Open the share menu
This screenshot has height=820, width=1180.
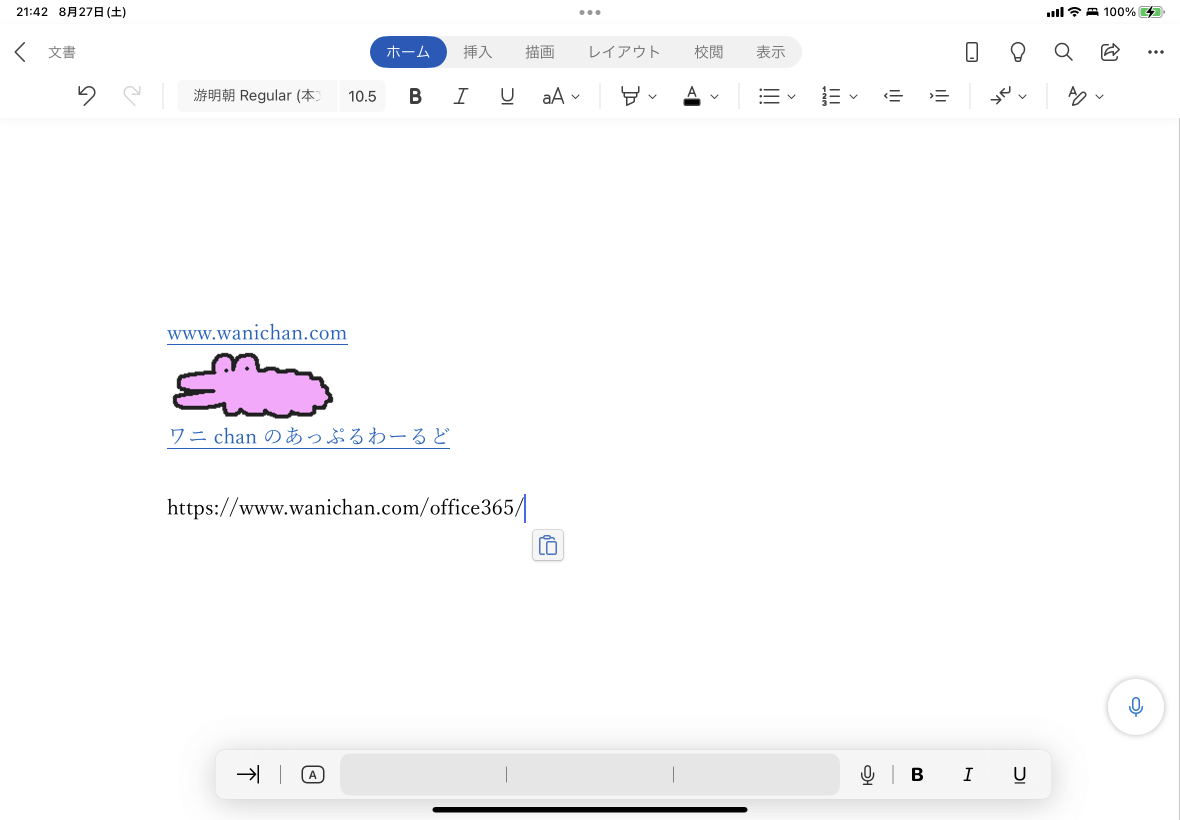(1110, 52)
